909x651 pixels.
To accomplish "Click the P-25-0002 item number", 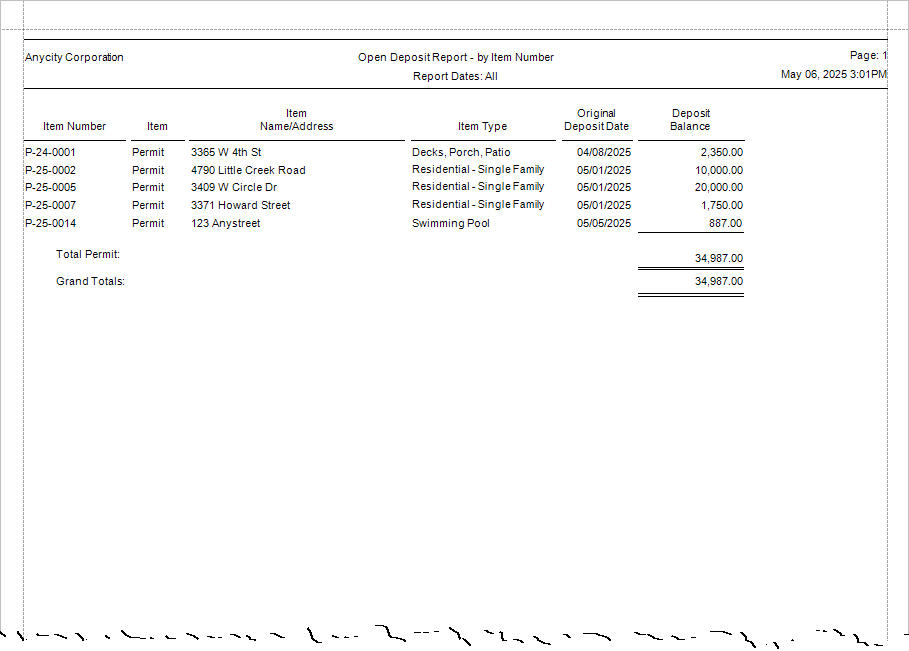I will 50,169.
